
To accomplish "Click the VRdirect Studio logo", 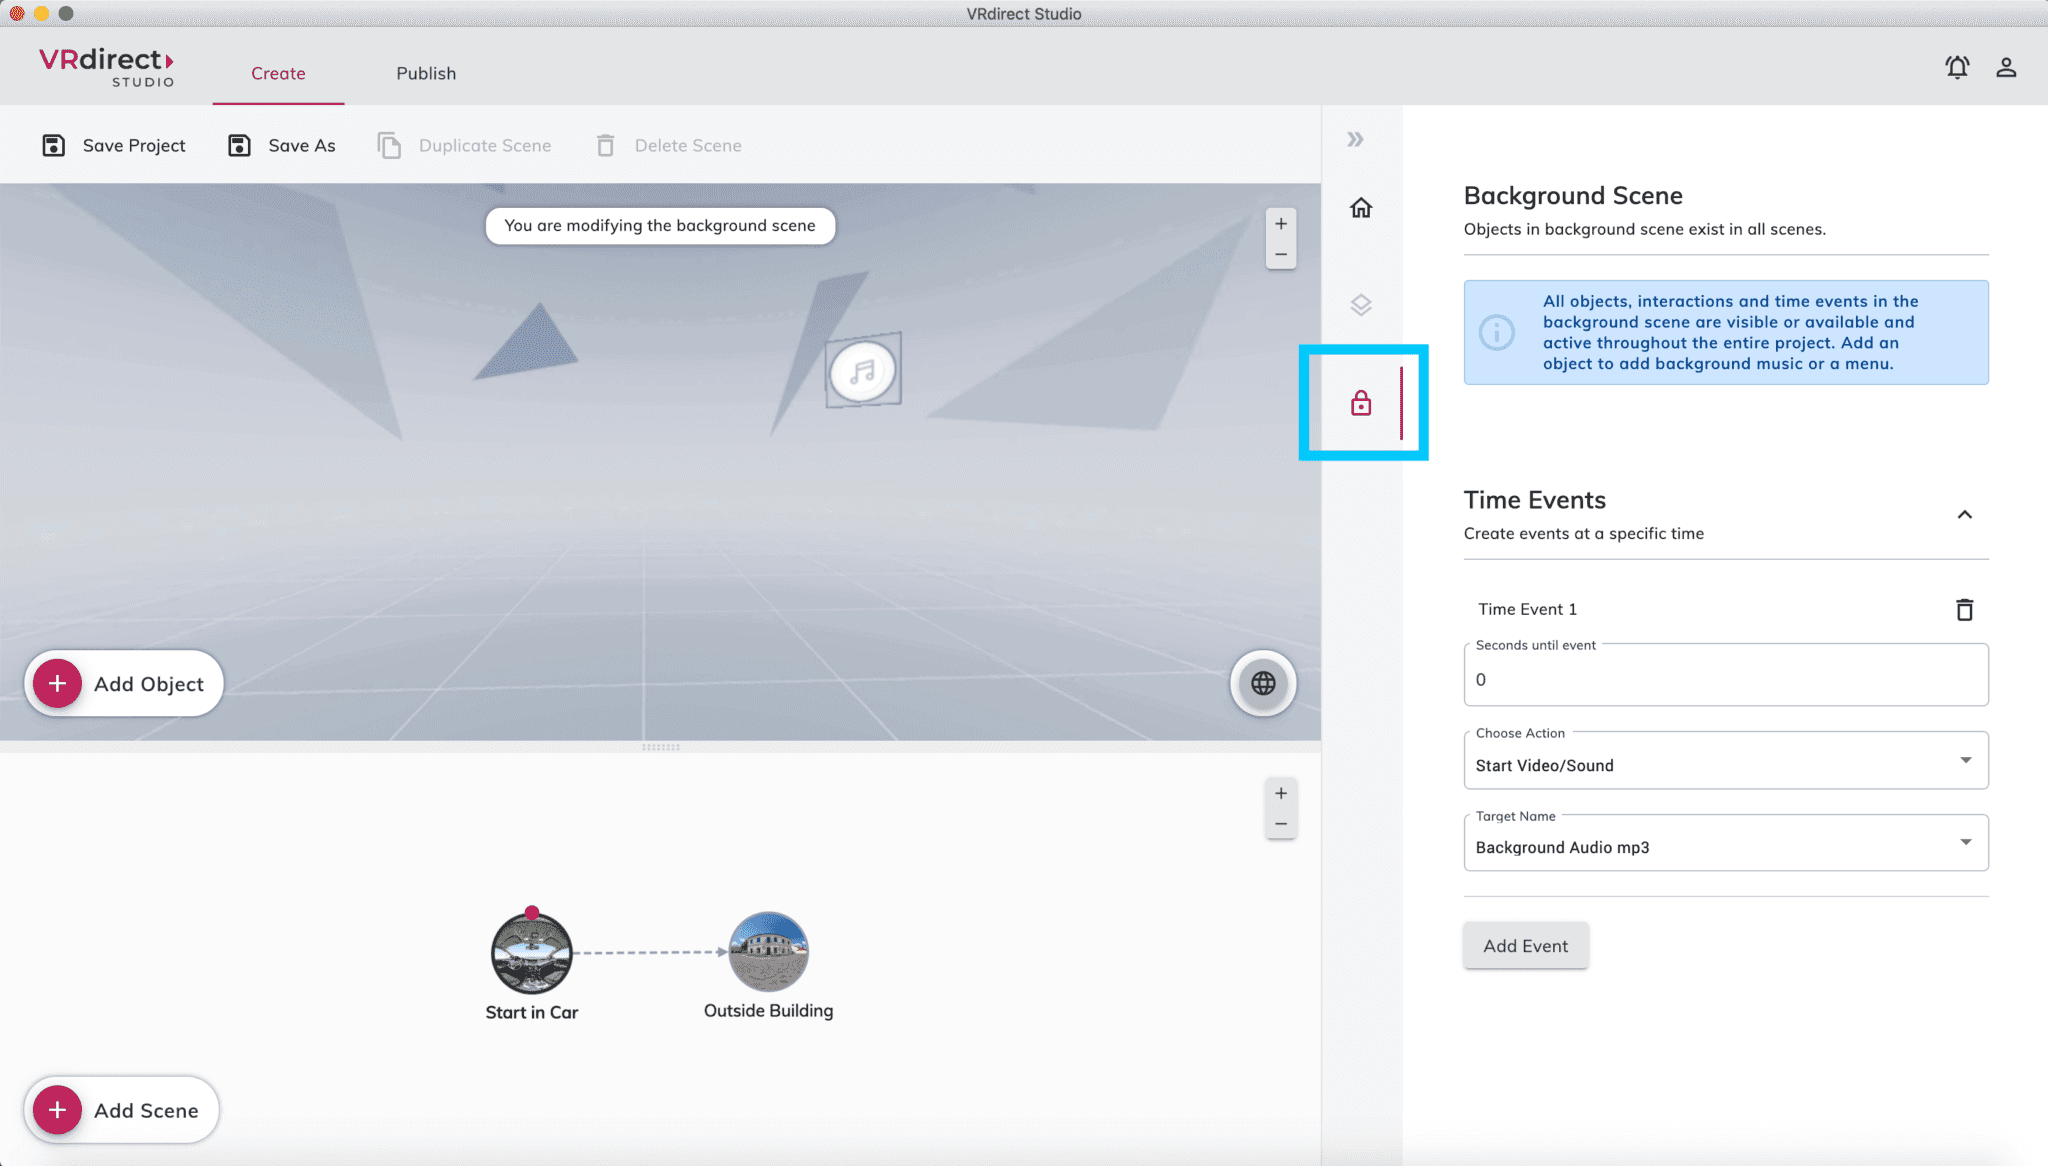I will (106, 67).
